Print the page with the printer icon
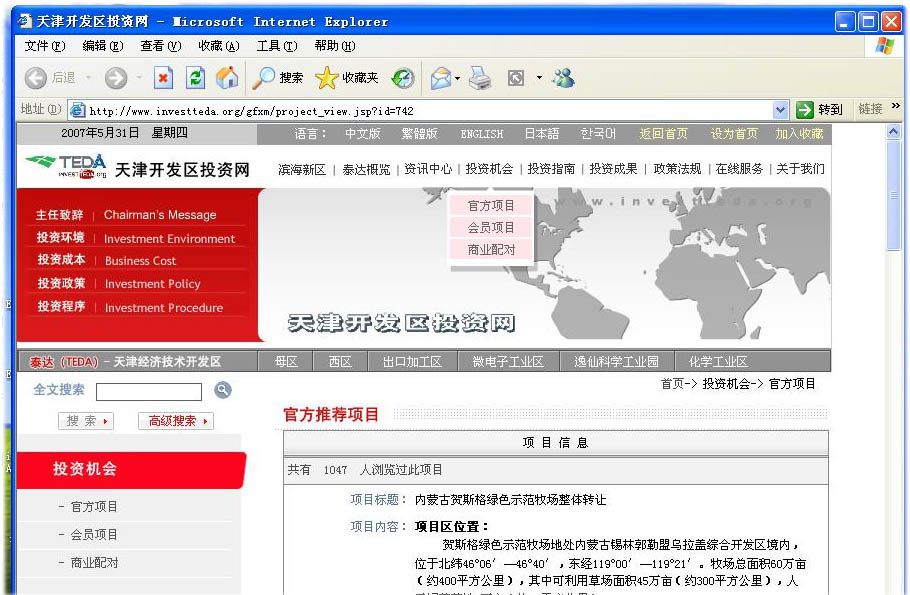Screen dimensions: 910x595 480,78
